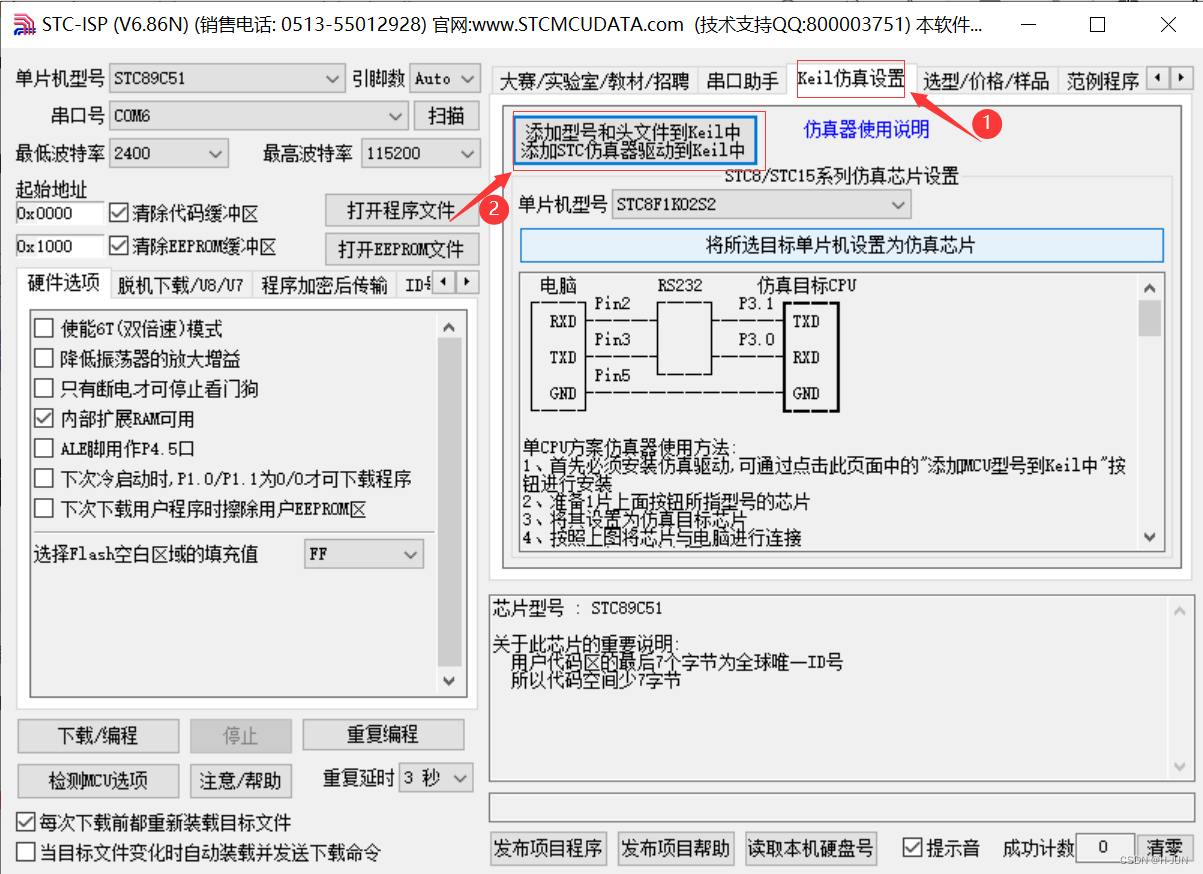Select 程序加密后传输 tab
The width and height of the screenshot is (1203, 874).
tap(324, 285)
